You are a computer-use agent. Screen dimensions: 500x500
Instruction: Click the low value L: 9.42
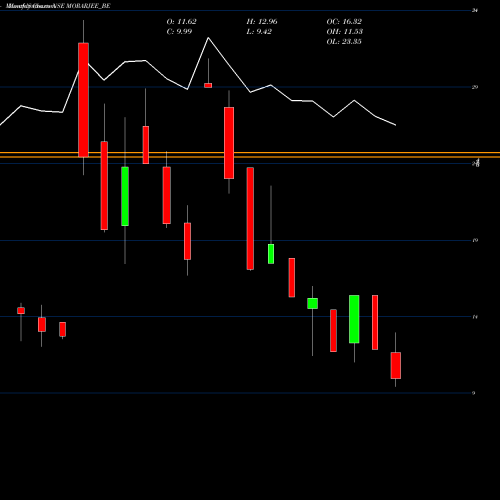(x=259, y=32)
